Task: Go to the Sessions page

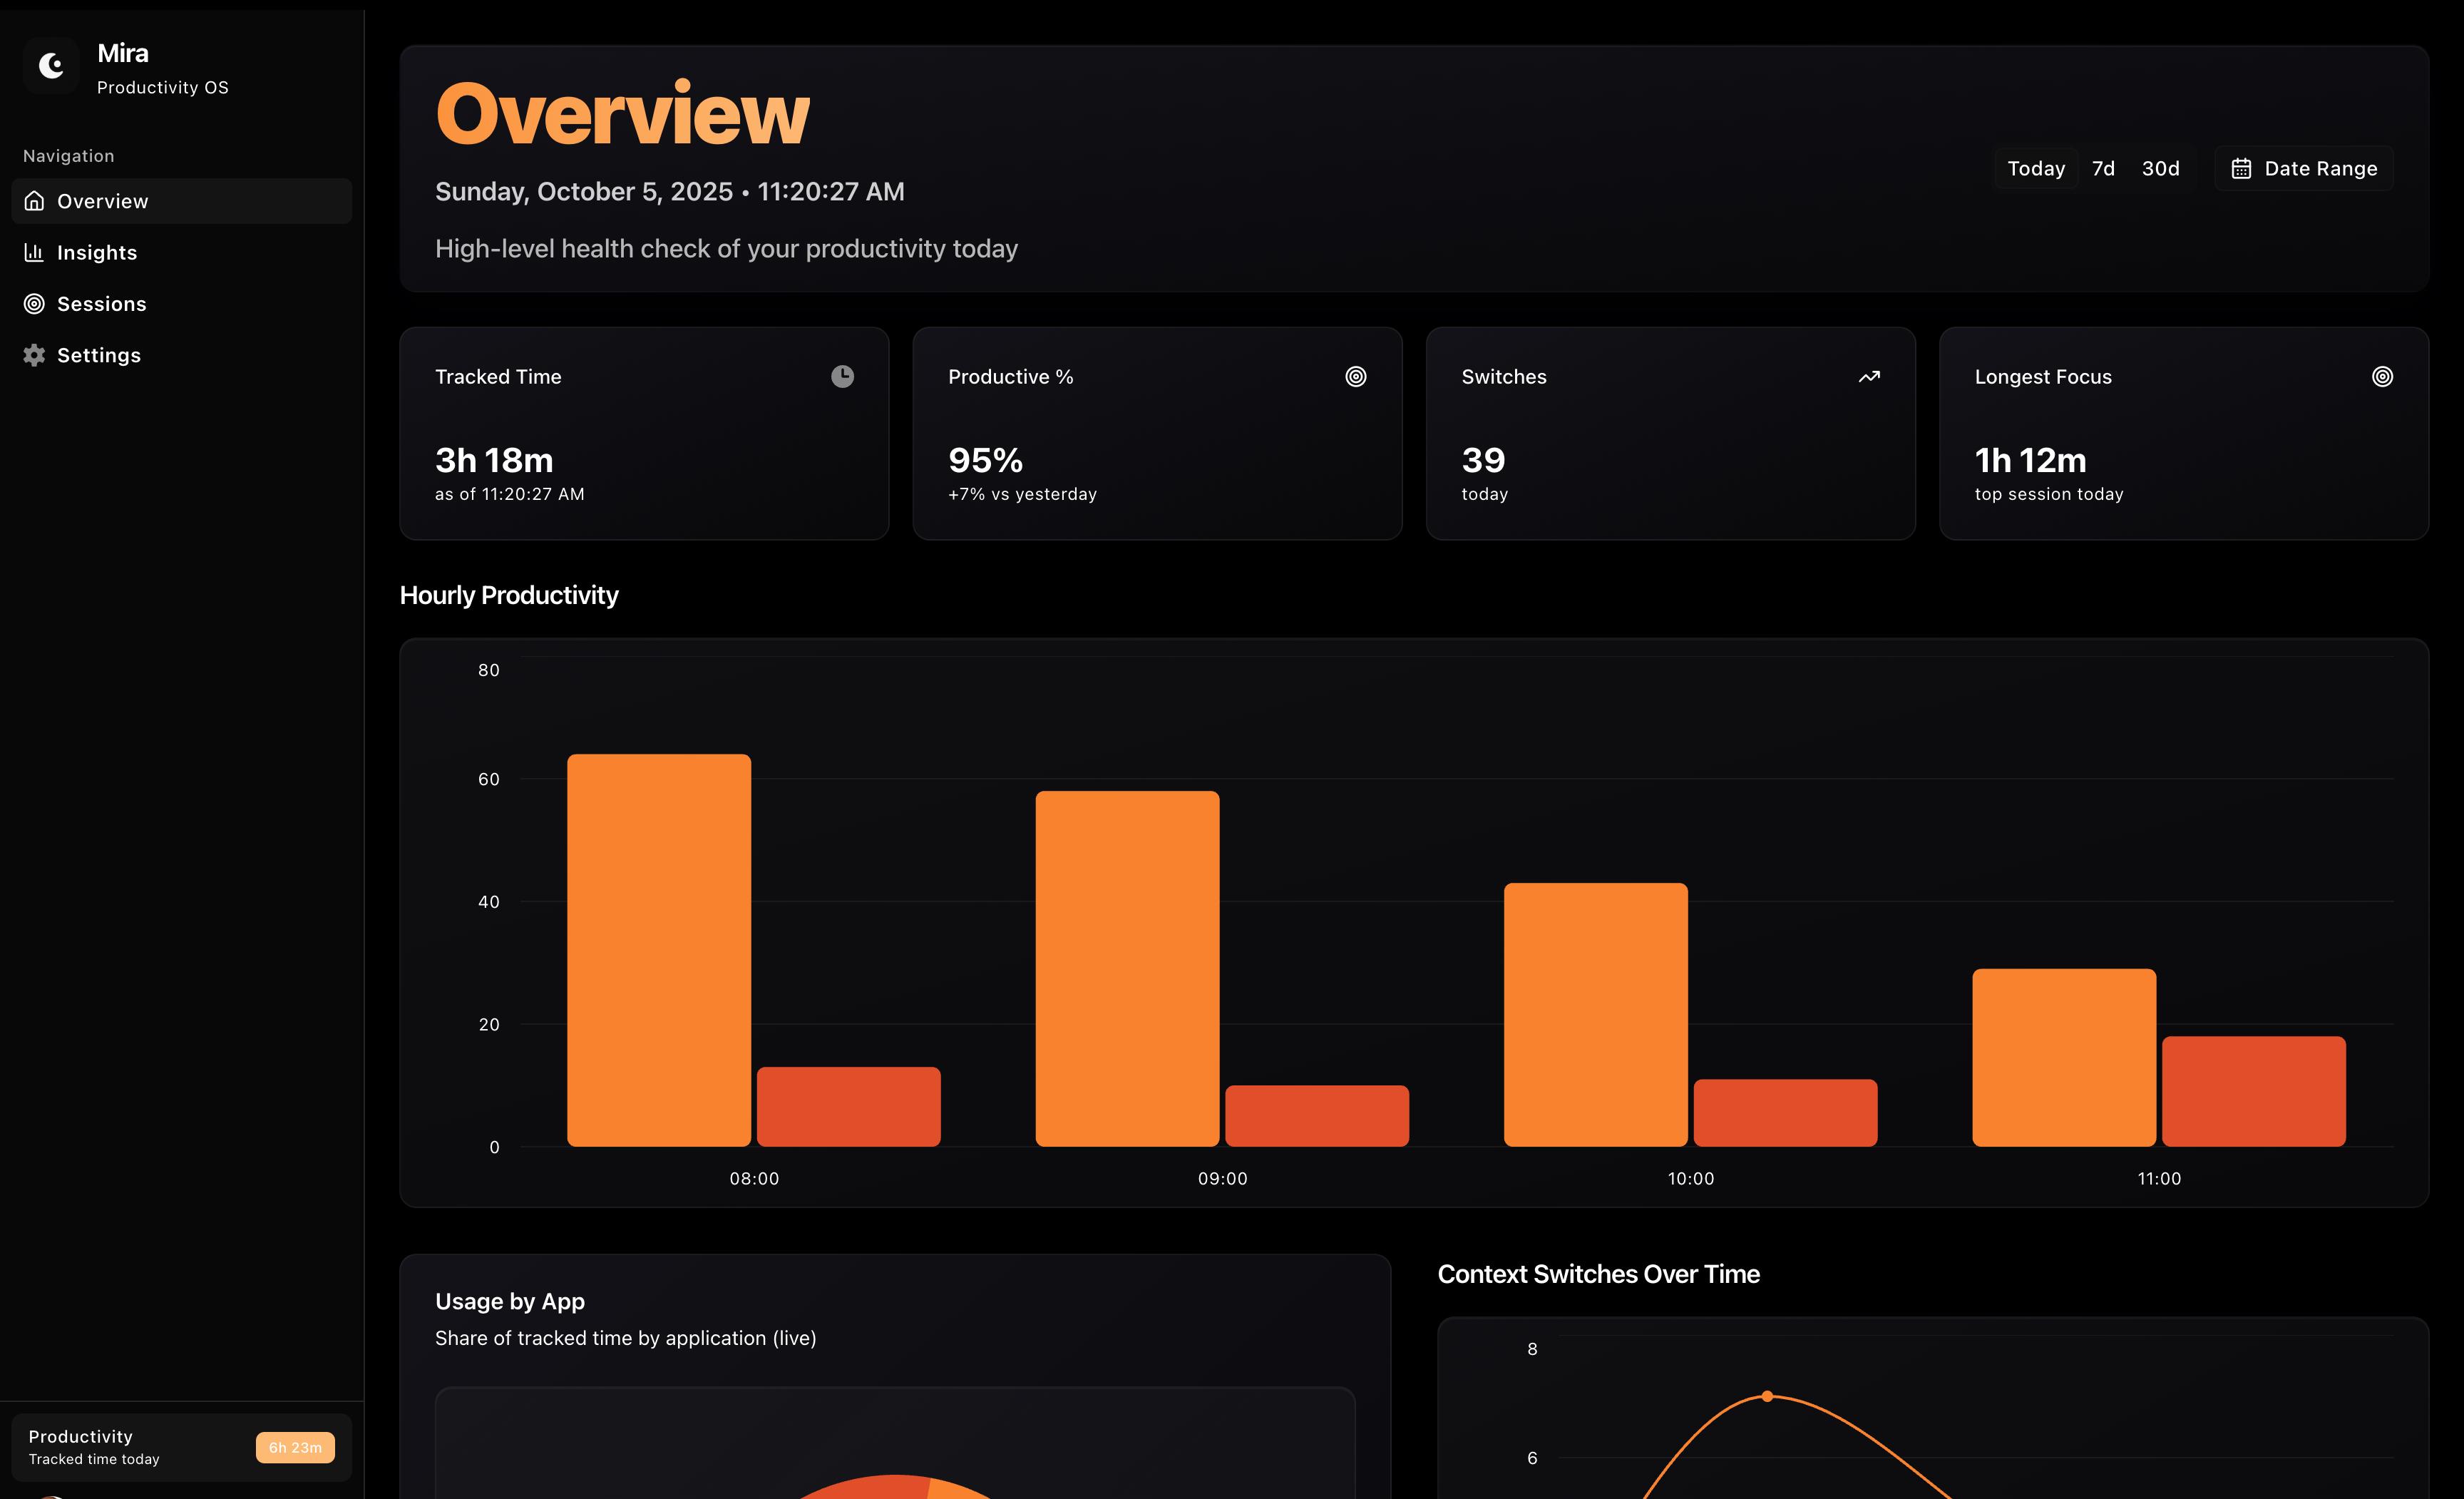Action: point(101,304)
